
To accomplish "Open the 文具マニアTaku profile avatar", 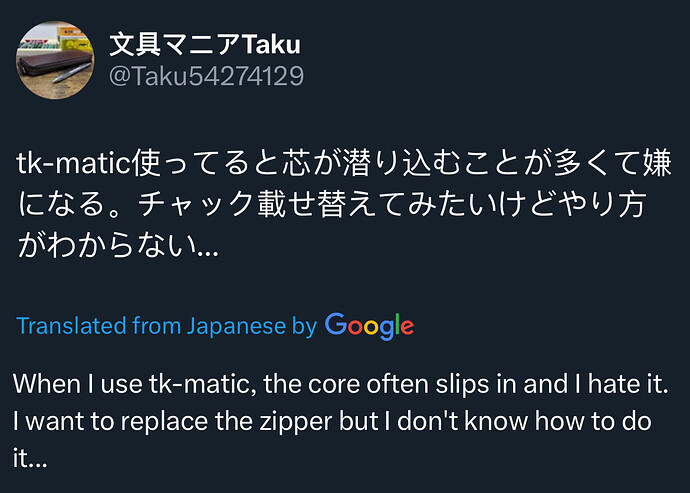I will (x=54, y=60).
